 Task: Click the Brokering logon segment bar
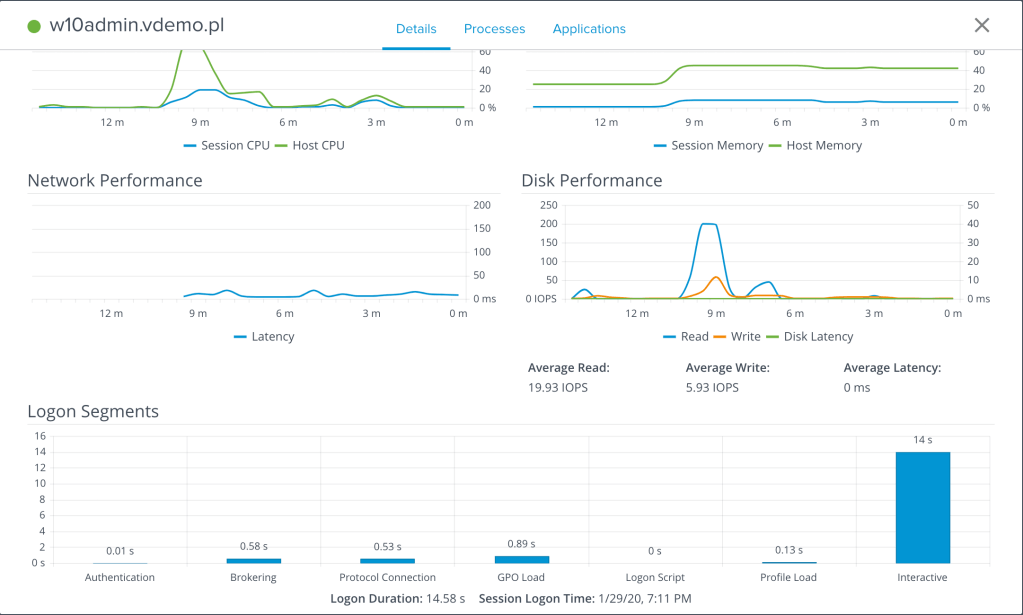(253, 561)
